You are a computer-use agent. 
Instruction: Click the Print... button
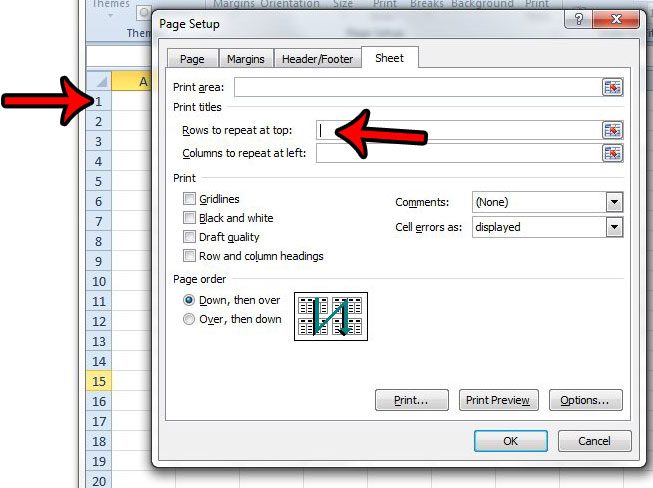(411, 400)
